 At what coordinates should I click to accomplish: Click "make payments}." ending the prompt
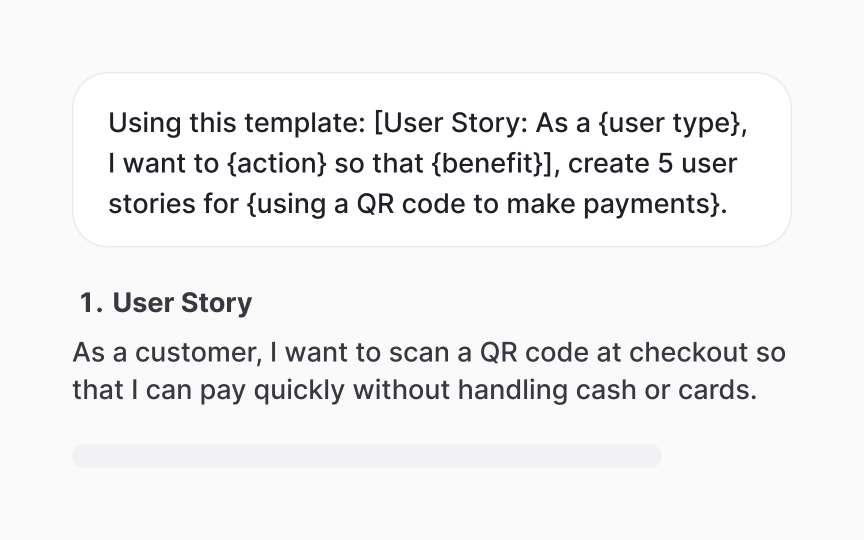[617, 204]
